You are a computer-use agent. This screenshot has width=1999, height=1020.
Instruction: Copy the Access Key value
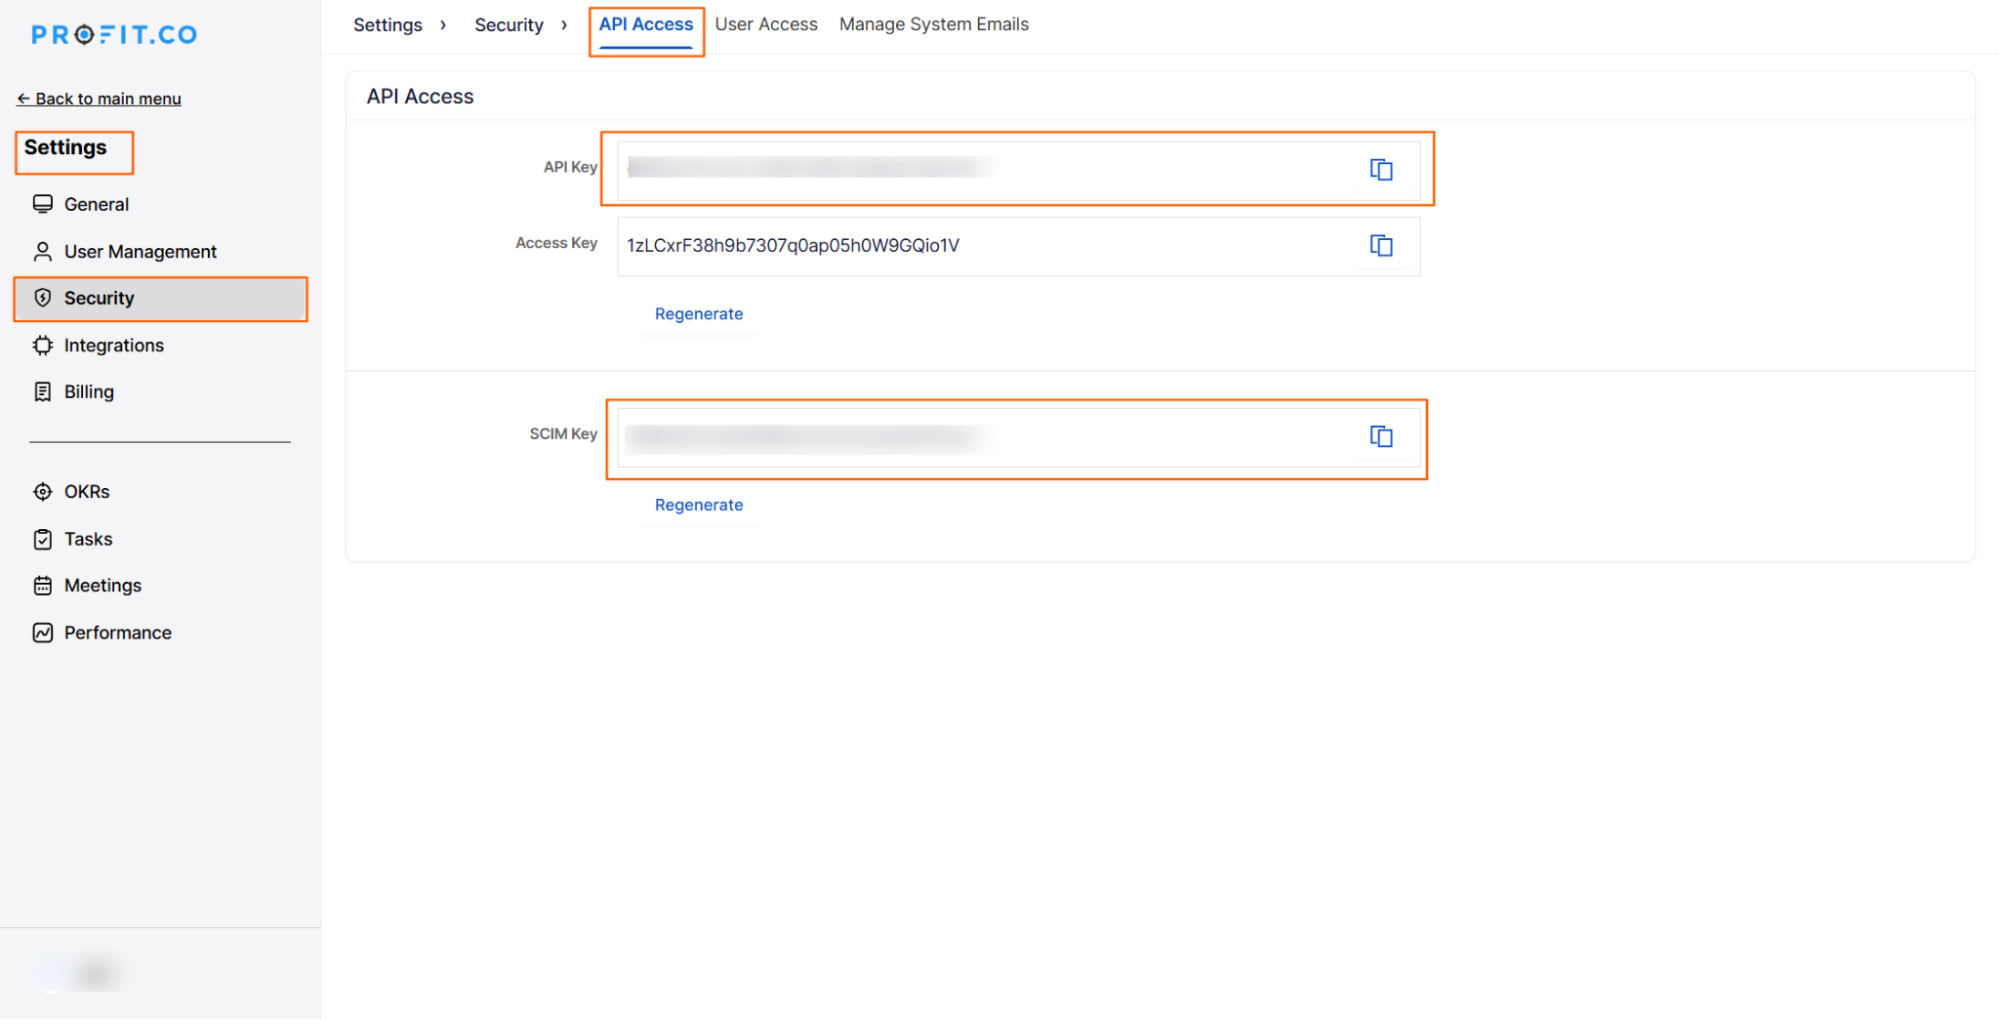pyautogui.click(x=1381, y=246)
